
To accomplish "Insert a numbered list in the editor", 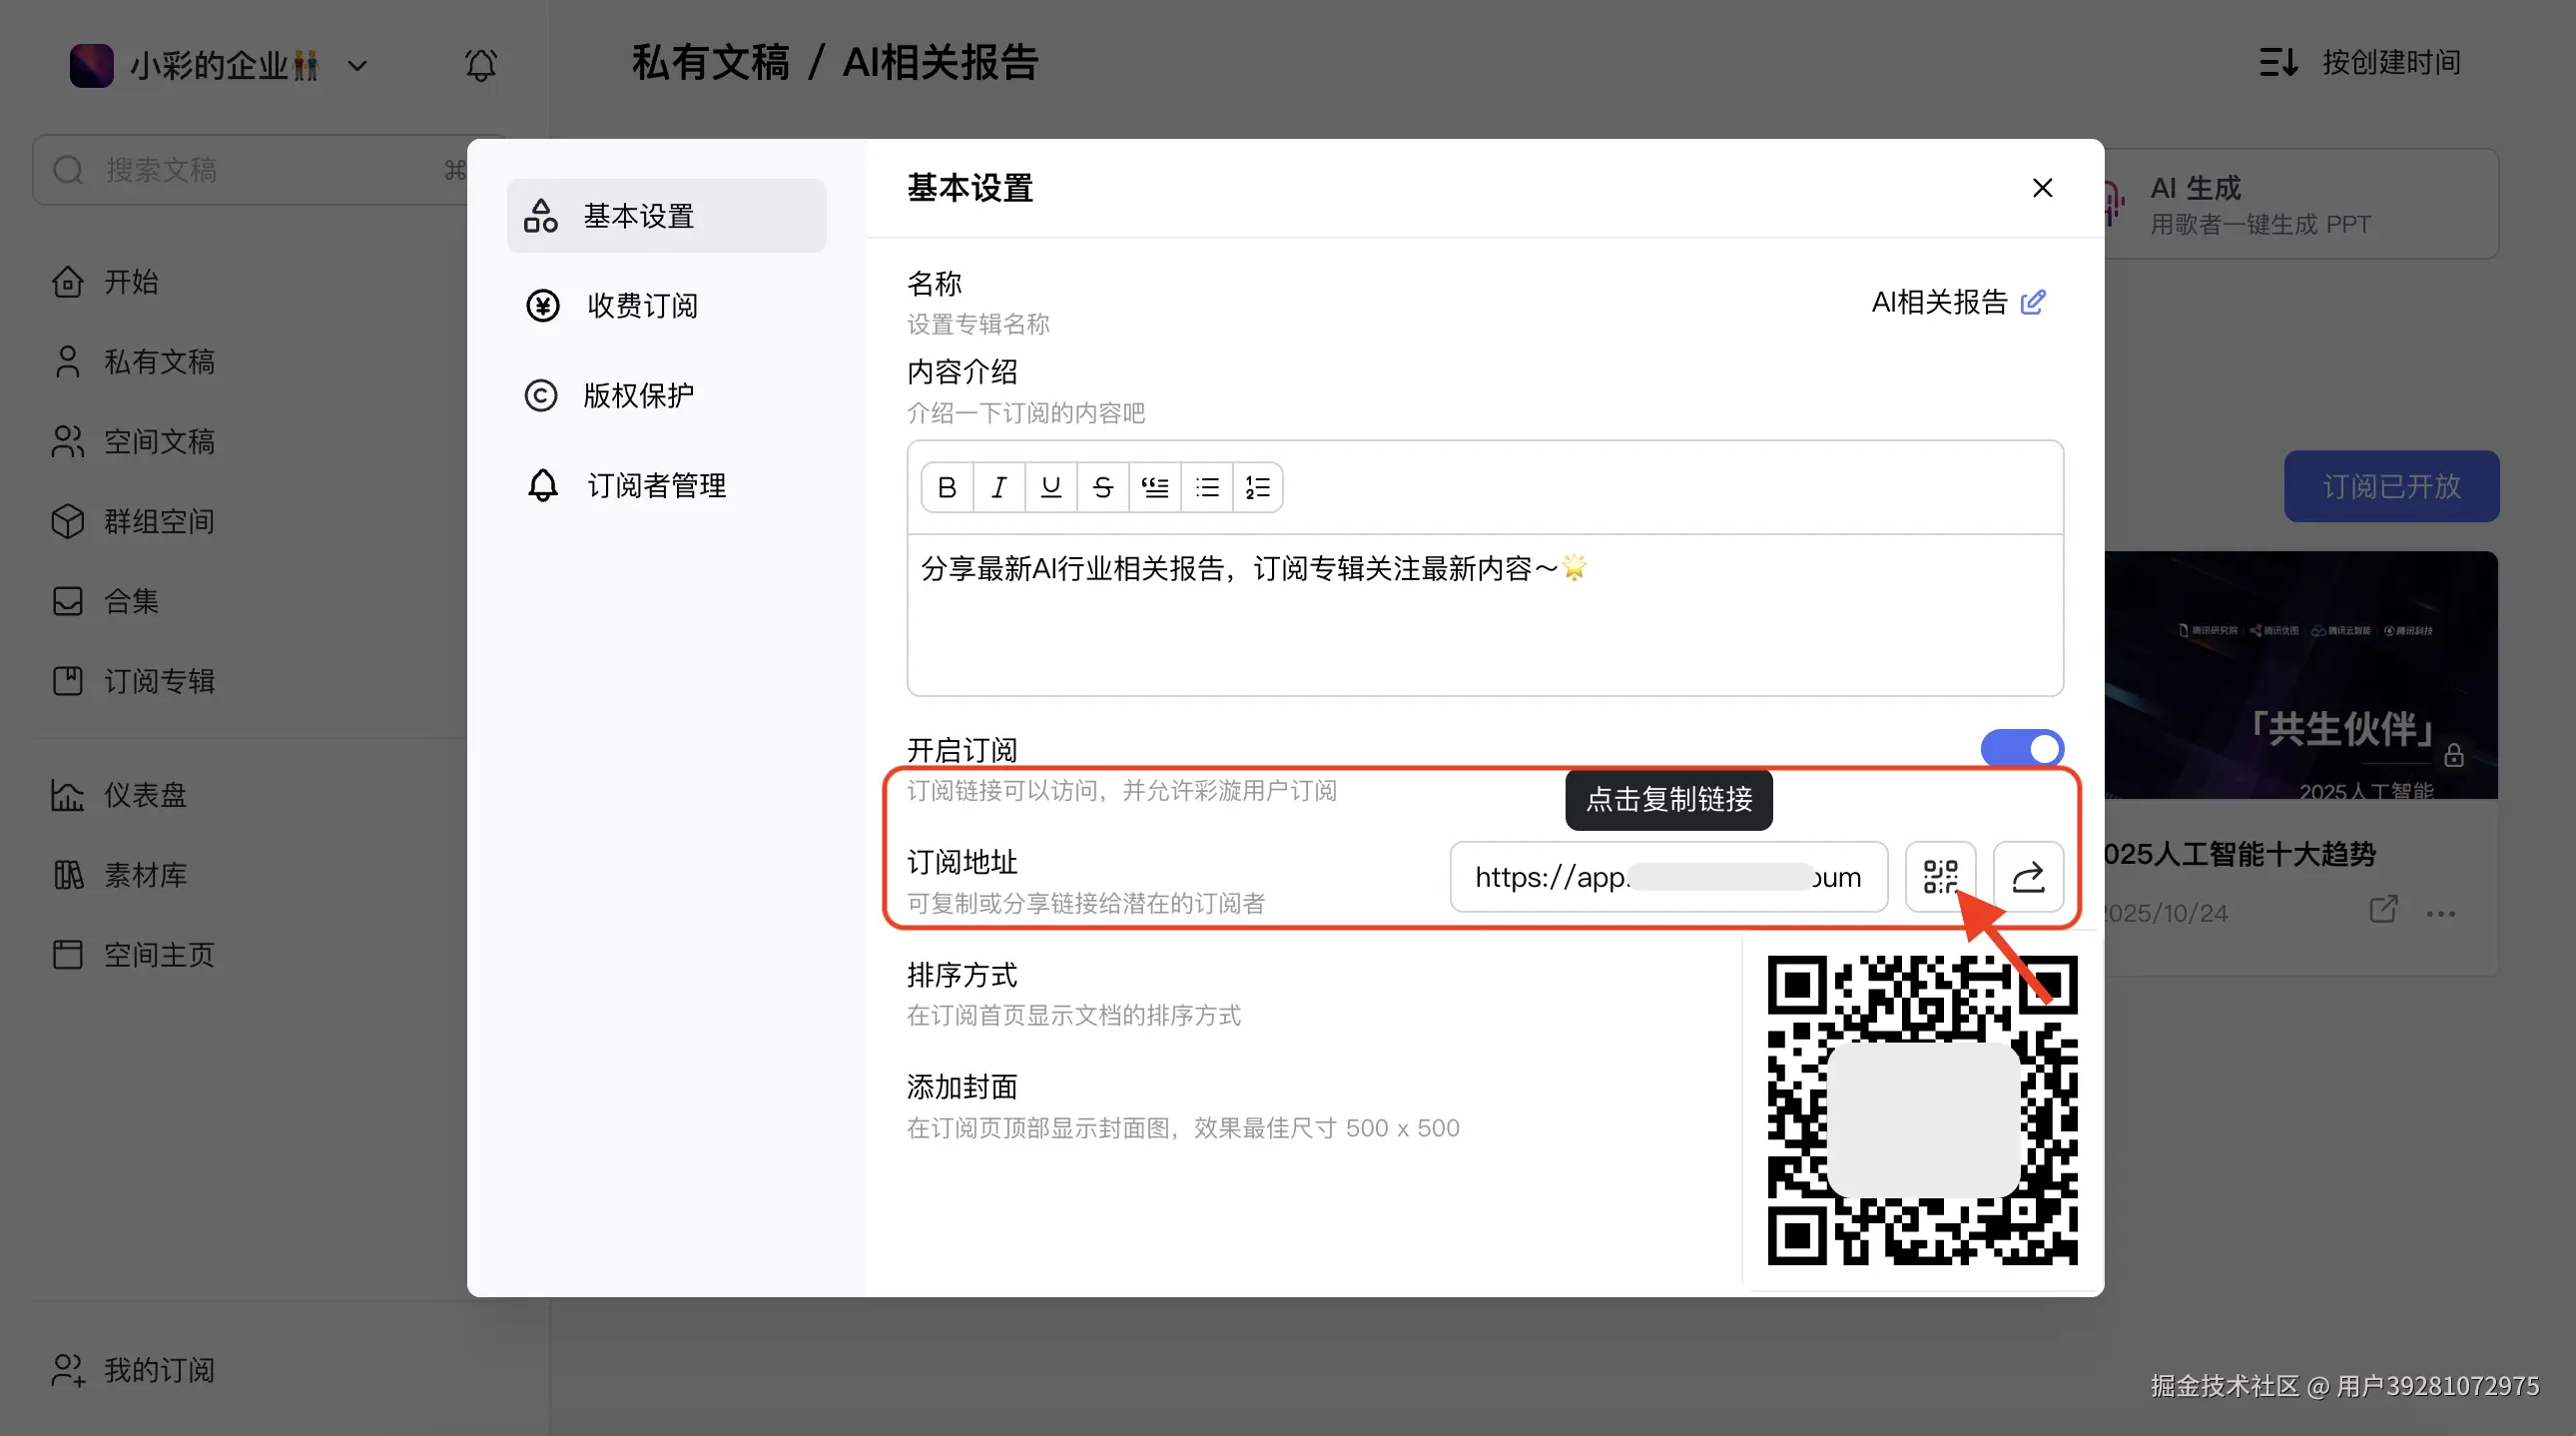I will pyautogui.click(x=1257, y=487).
